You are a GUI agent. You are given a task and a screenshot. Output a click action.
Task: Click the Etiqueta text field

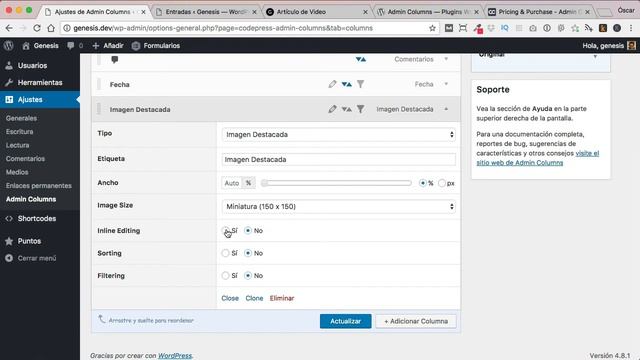point(338,160)
